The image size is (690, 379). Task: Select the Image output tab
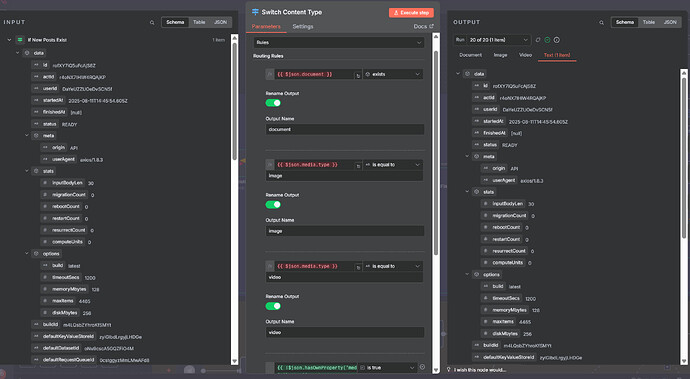pyautogui.click(x=500, y=55)
